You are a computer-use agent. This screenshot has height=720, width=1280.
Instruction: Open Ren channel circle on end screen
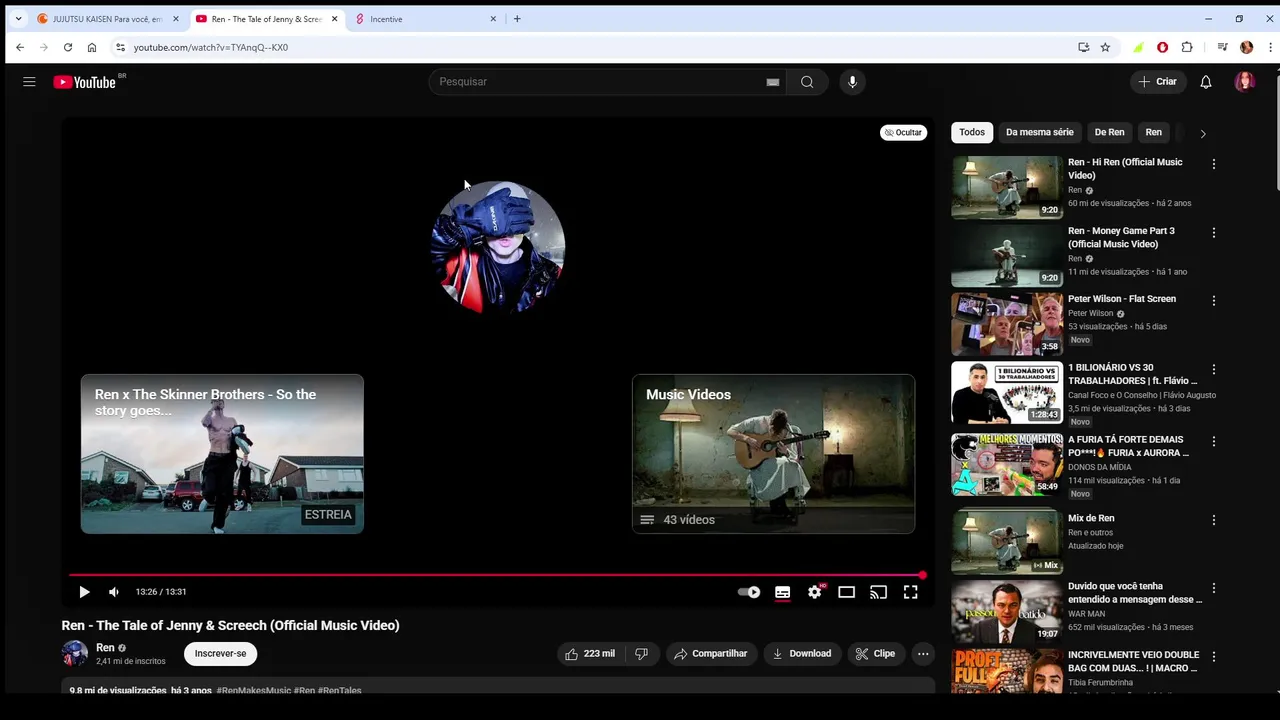click(x=498, y=247)
